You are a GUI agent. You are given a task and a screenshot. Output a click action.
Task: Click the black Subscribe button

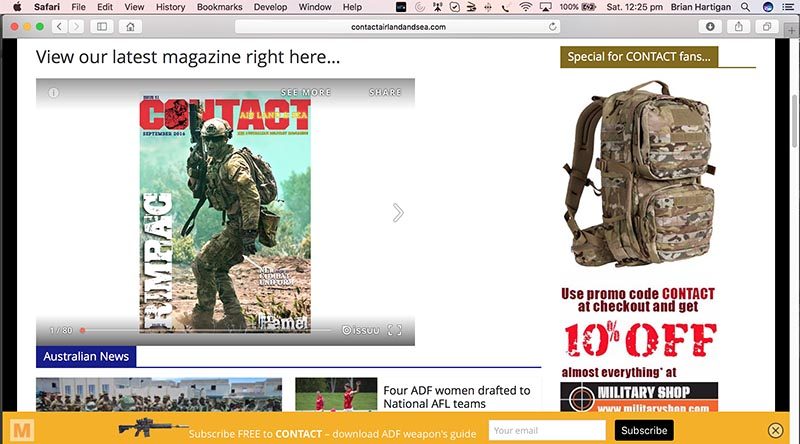tap(644, 430)
